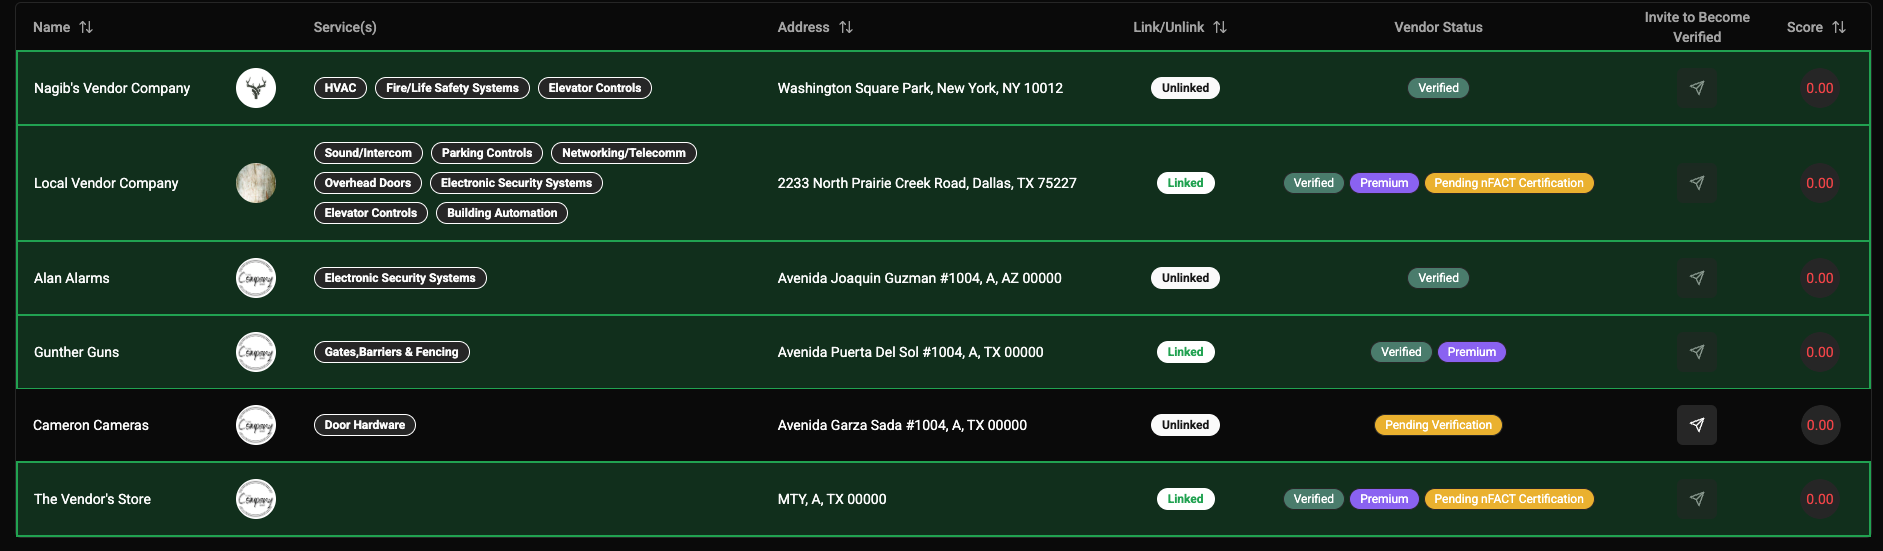1883x551 pixels.
Task: Toggle Linked status for Gunther Guns
Action: 1185,352
